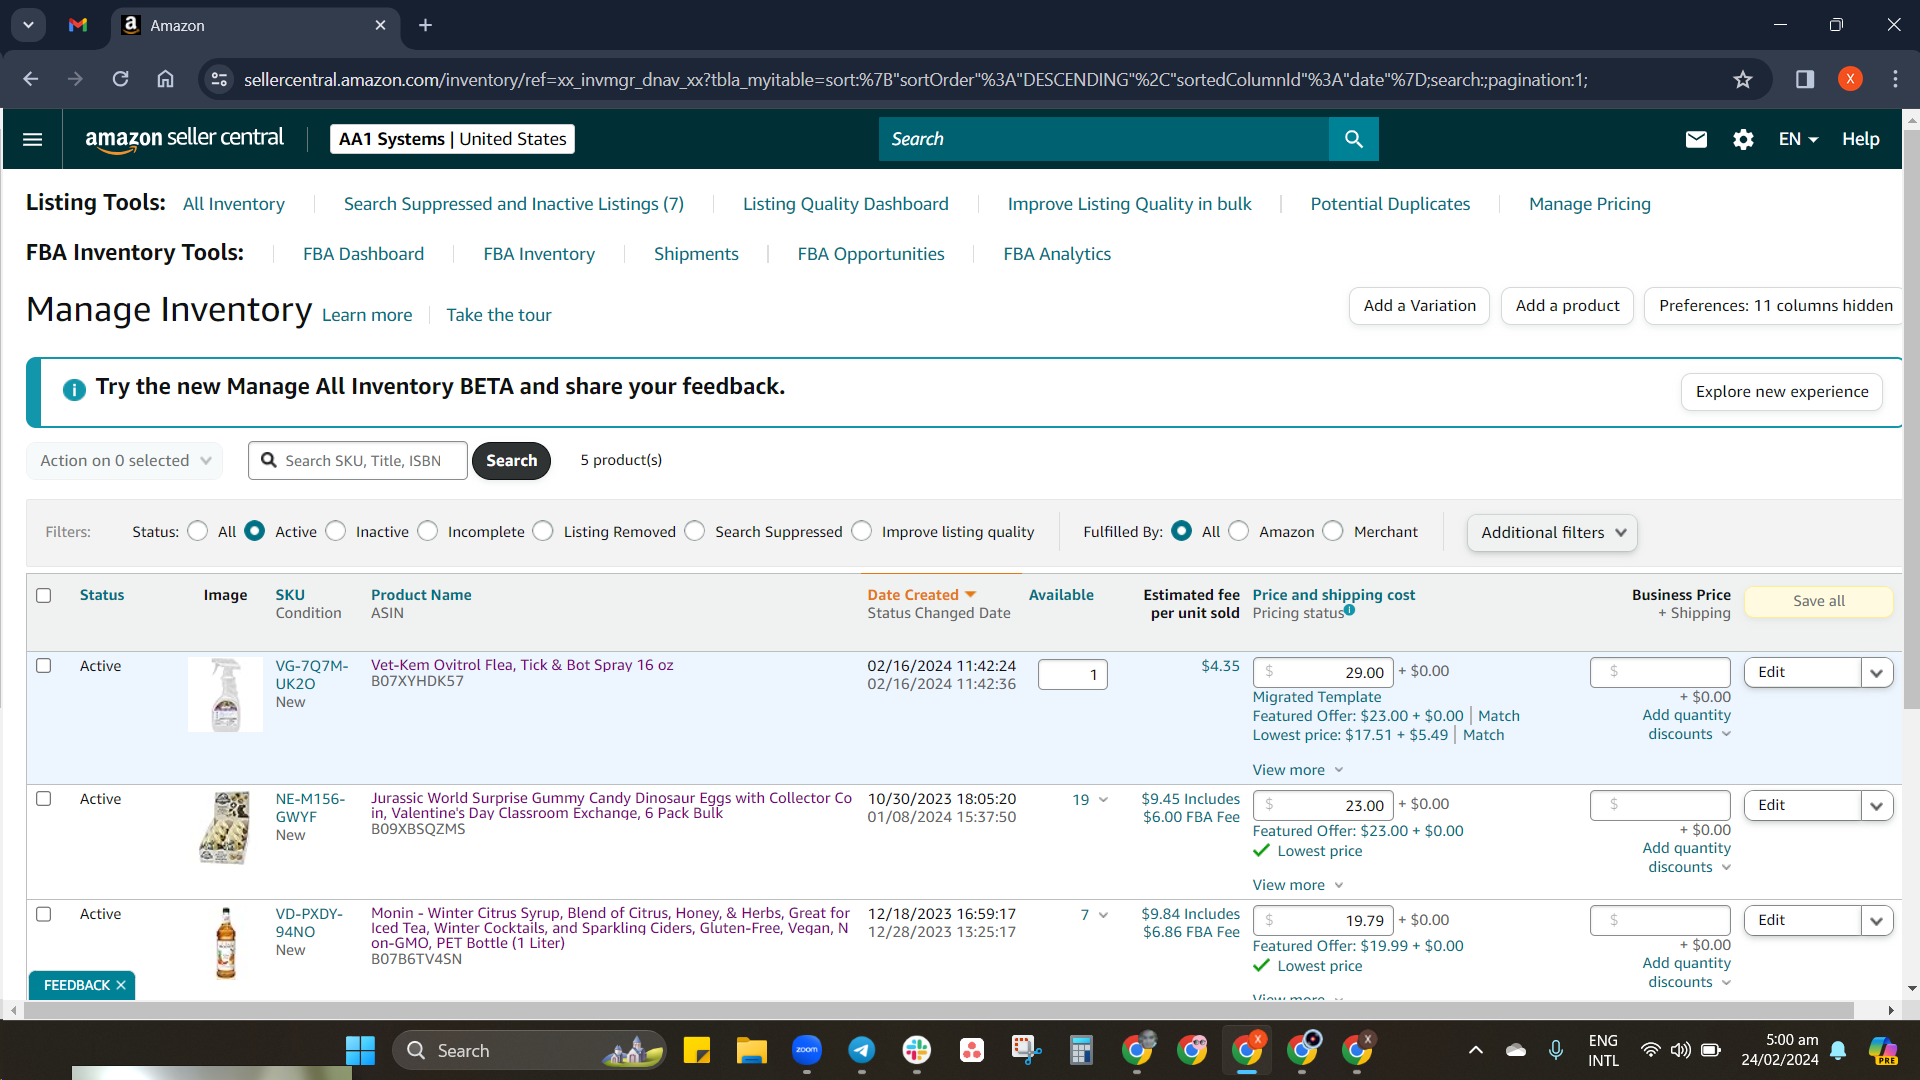Select the Monin Winter Citrus Syrup row checkbox
This screenshot has width=1920, height=1080.
43,914
